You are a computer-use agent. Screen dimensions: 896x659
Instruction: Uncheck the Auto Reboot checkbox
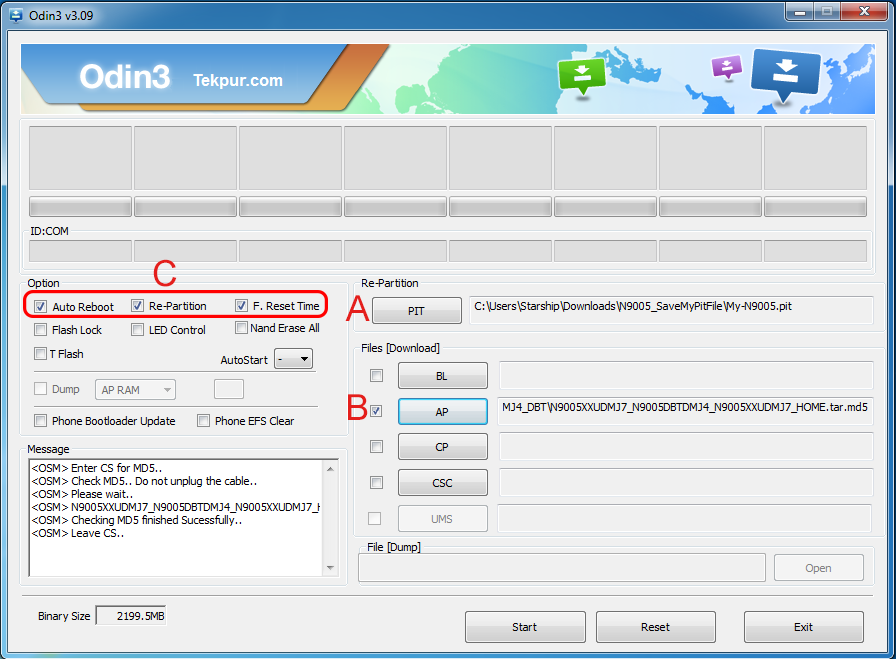tap(40, 306)
